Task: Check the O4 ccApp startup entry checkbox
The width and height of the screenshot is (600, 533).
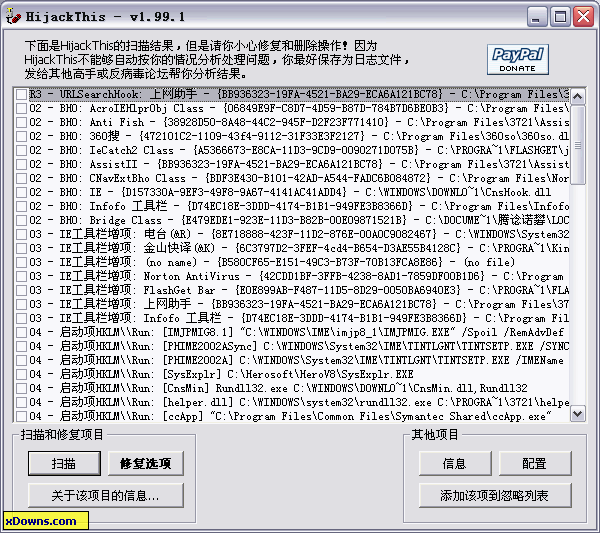Action: point(21,416)
